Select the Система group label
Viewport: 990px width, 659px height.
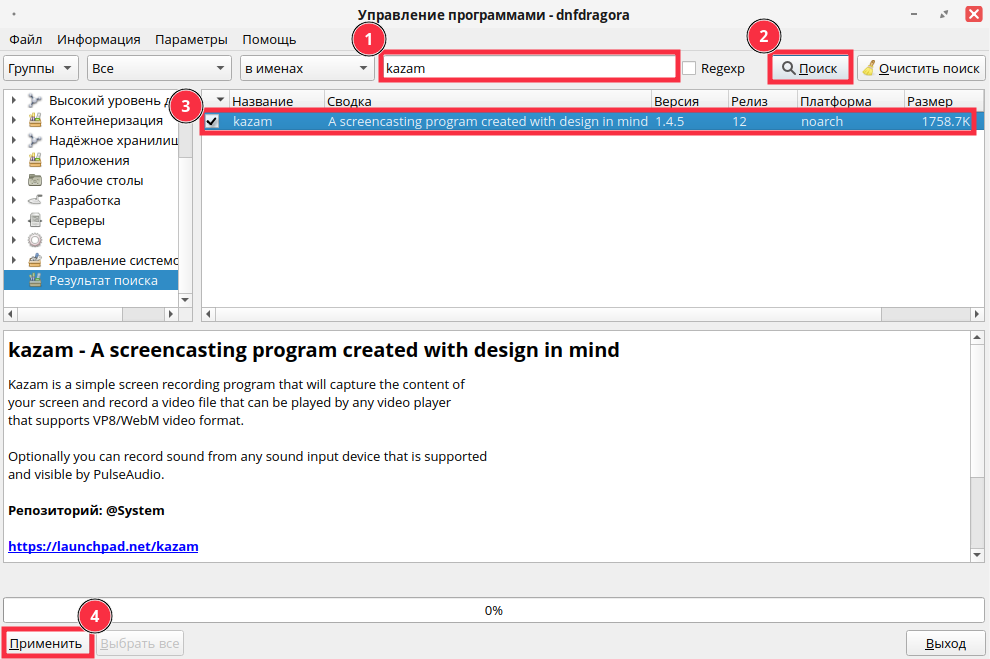[x=75, y=240]
